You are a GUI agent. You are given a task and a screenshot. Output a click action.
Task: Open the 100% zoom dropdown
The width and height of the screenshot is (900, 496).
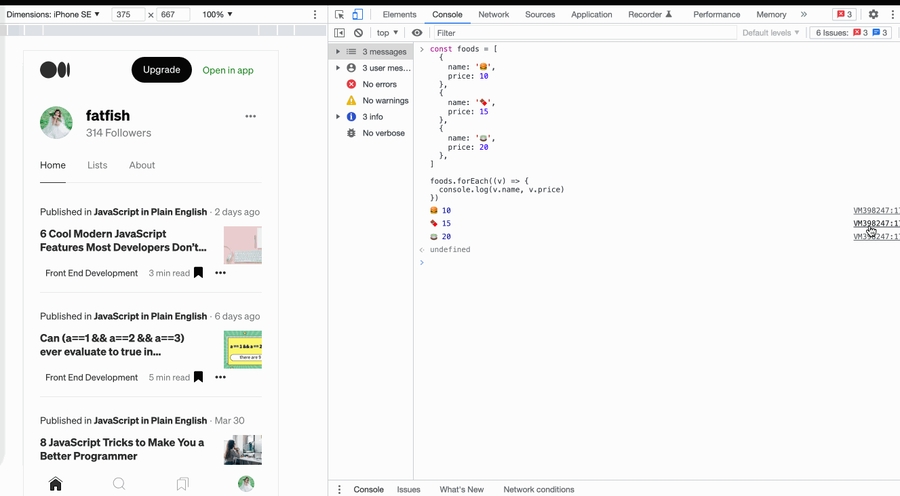point(217,15)
